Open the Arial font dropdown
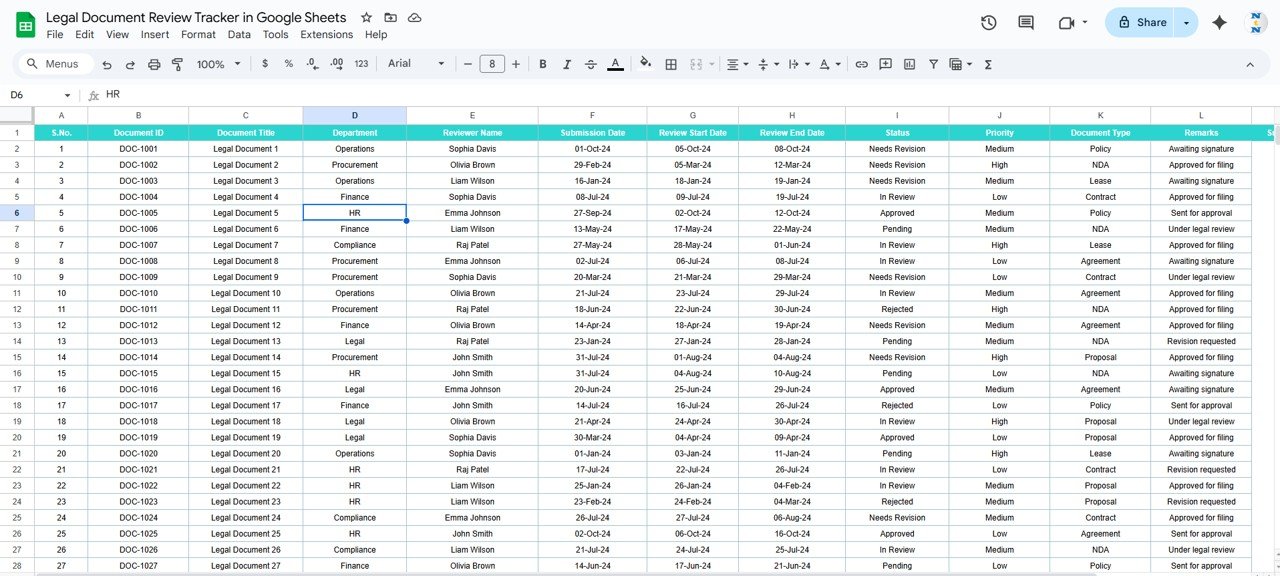This screenshot has height=576, width=1280. (x=416, y=64)
